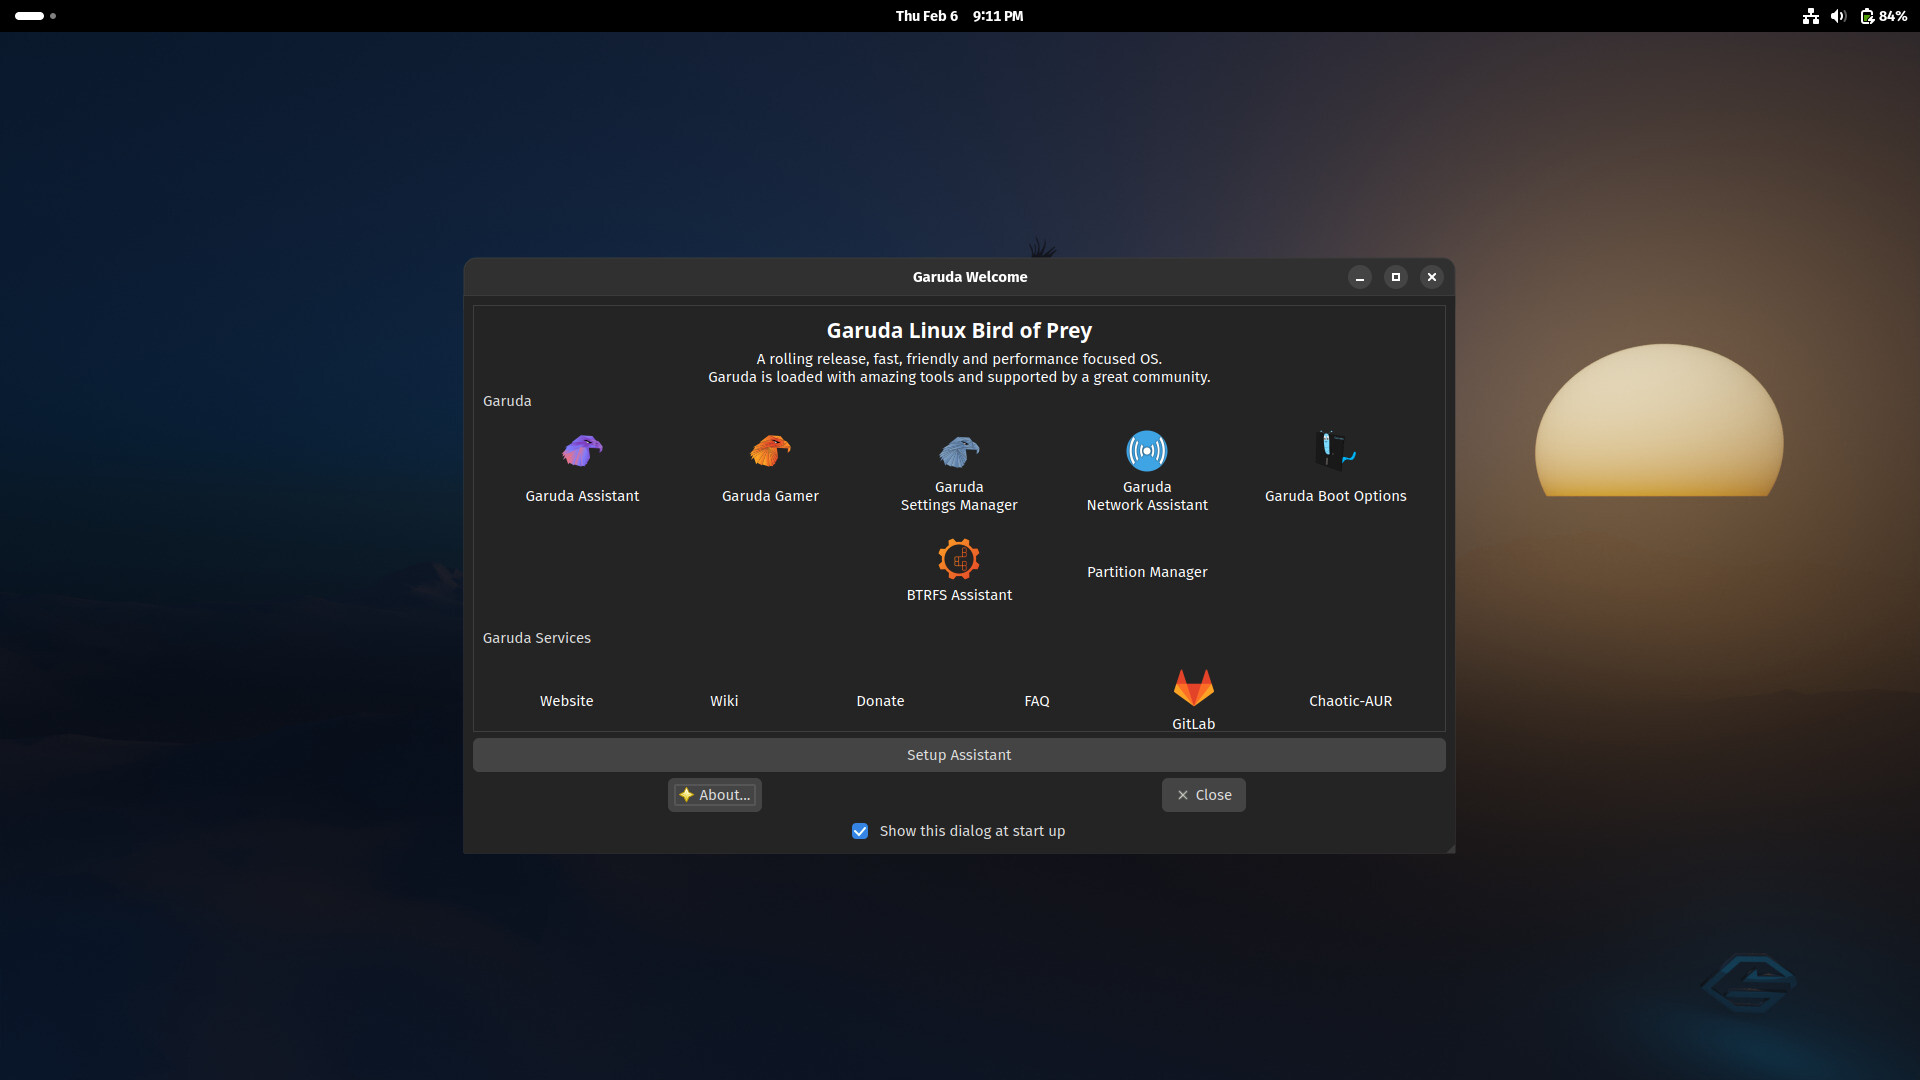Open the clock showing Thu Feb 6

pyautogui.click(x=959, y=16)
